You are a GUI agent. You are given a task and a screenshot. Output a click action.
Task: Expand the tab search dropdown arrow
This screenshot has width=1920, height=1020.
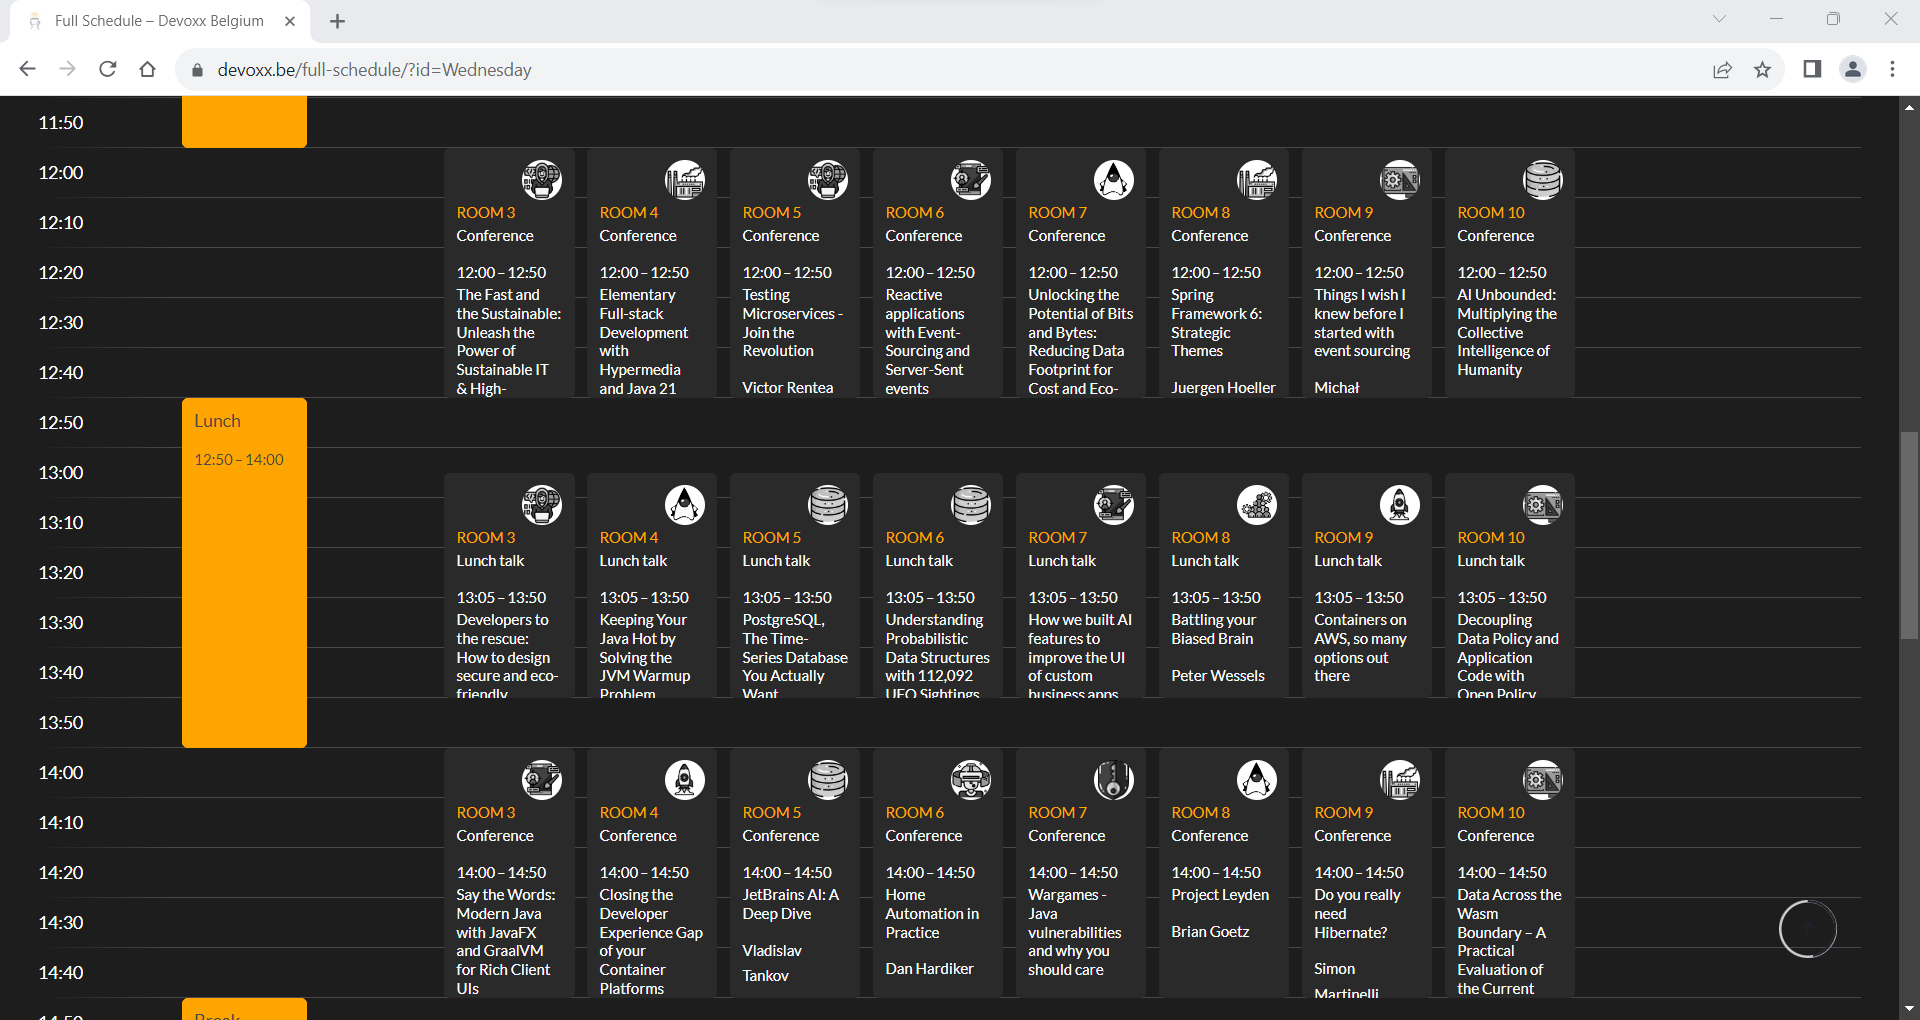pos(1719,19)
